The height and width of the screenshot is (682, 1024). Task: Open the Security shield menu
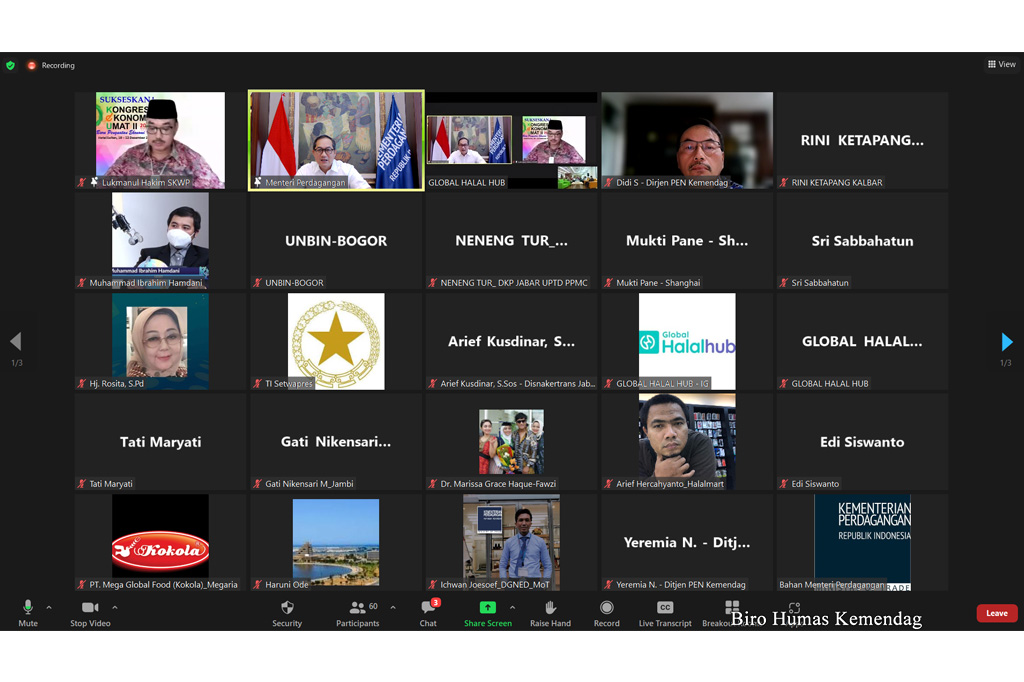(x=287, y=611)
